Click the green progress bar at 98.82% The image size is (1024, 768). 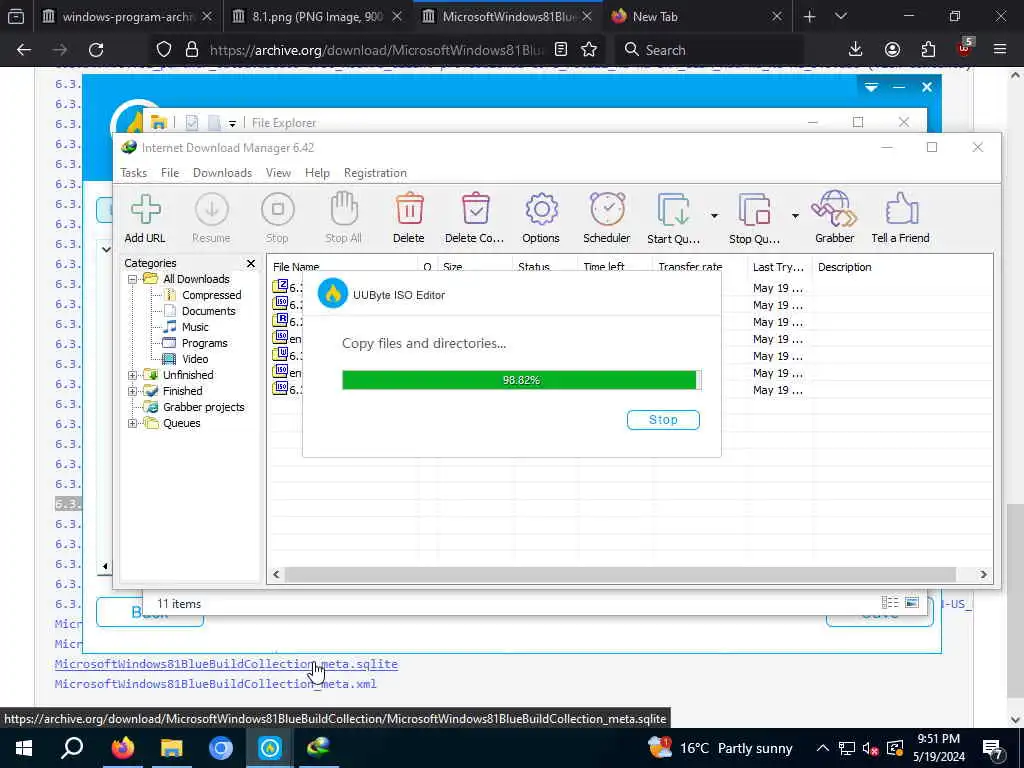click(521, 380)
